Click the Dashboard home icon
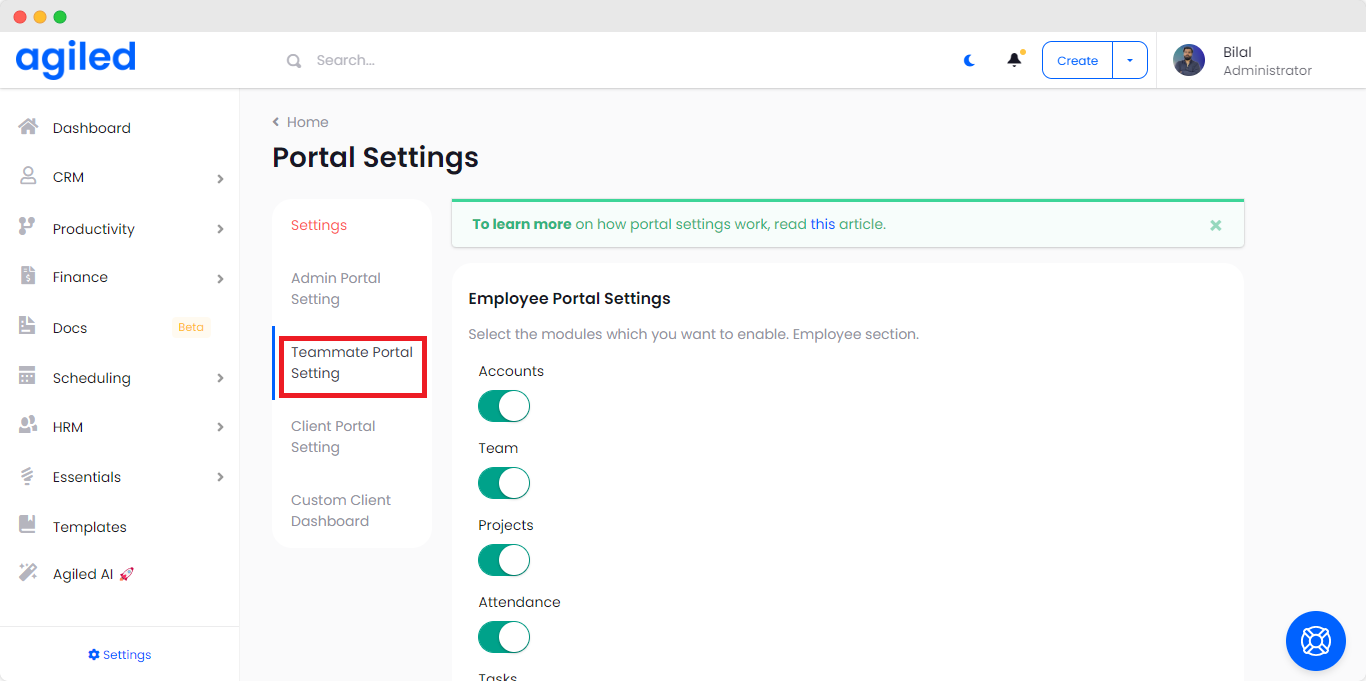The image size is (1366, 681). coord(28,127)
